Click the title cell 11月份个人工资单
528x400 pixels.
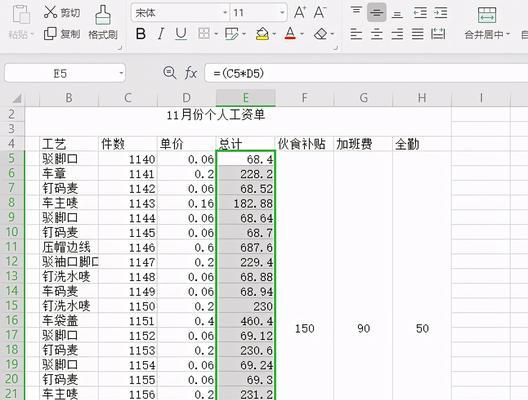216,115
